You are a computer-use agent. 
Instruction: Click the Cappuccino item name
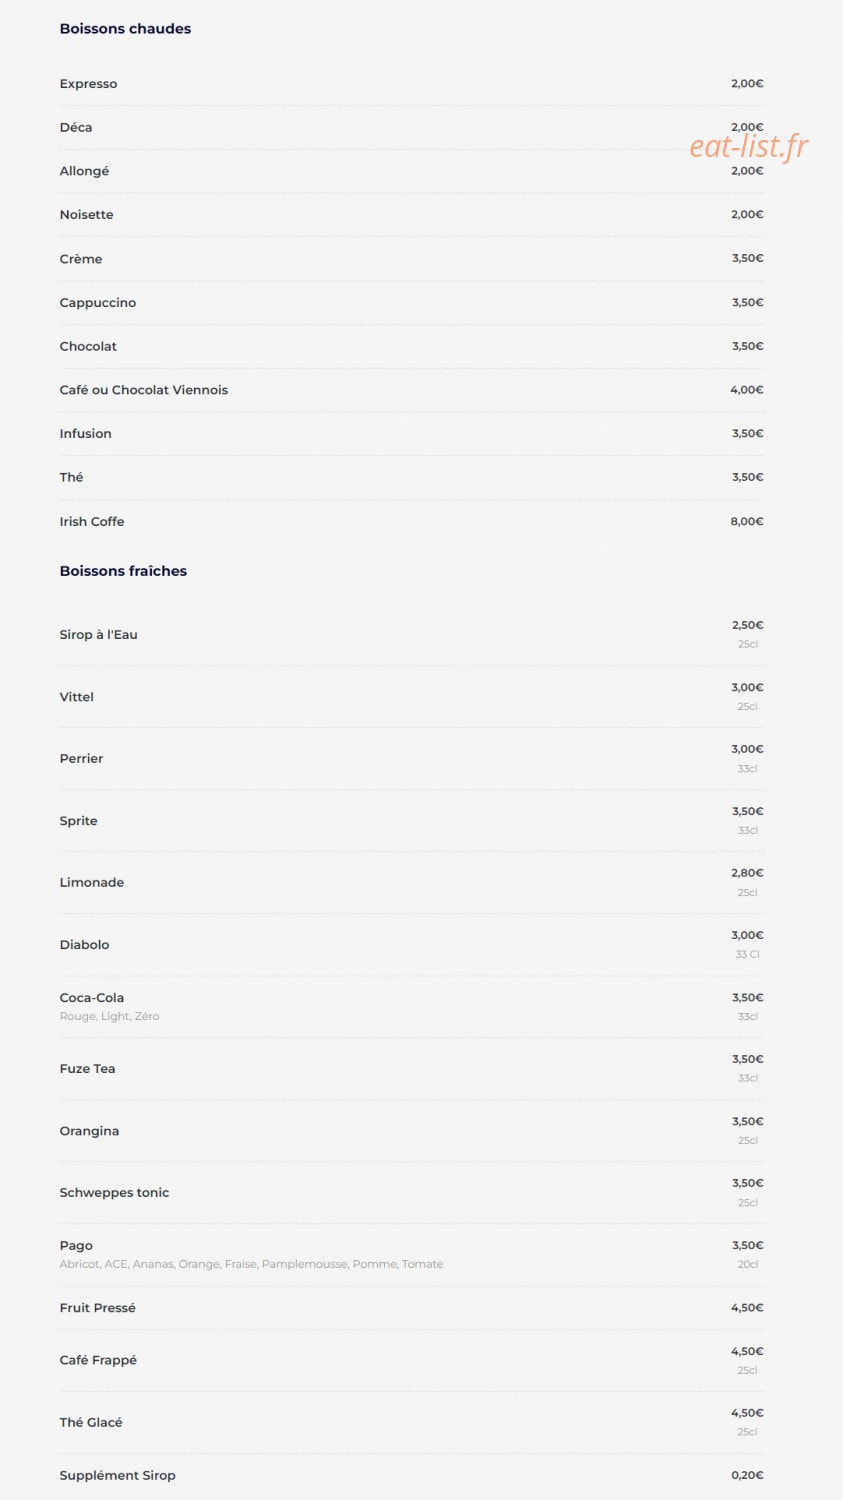tap(98, 303)
